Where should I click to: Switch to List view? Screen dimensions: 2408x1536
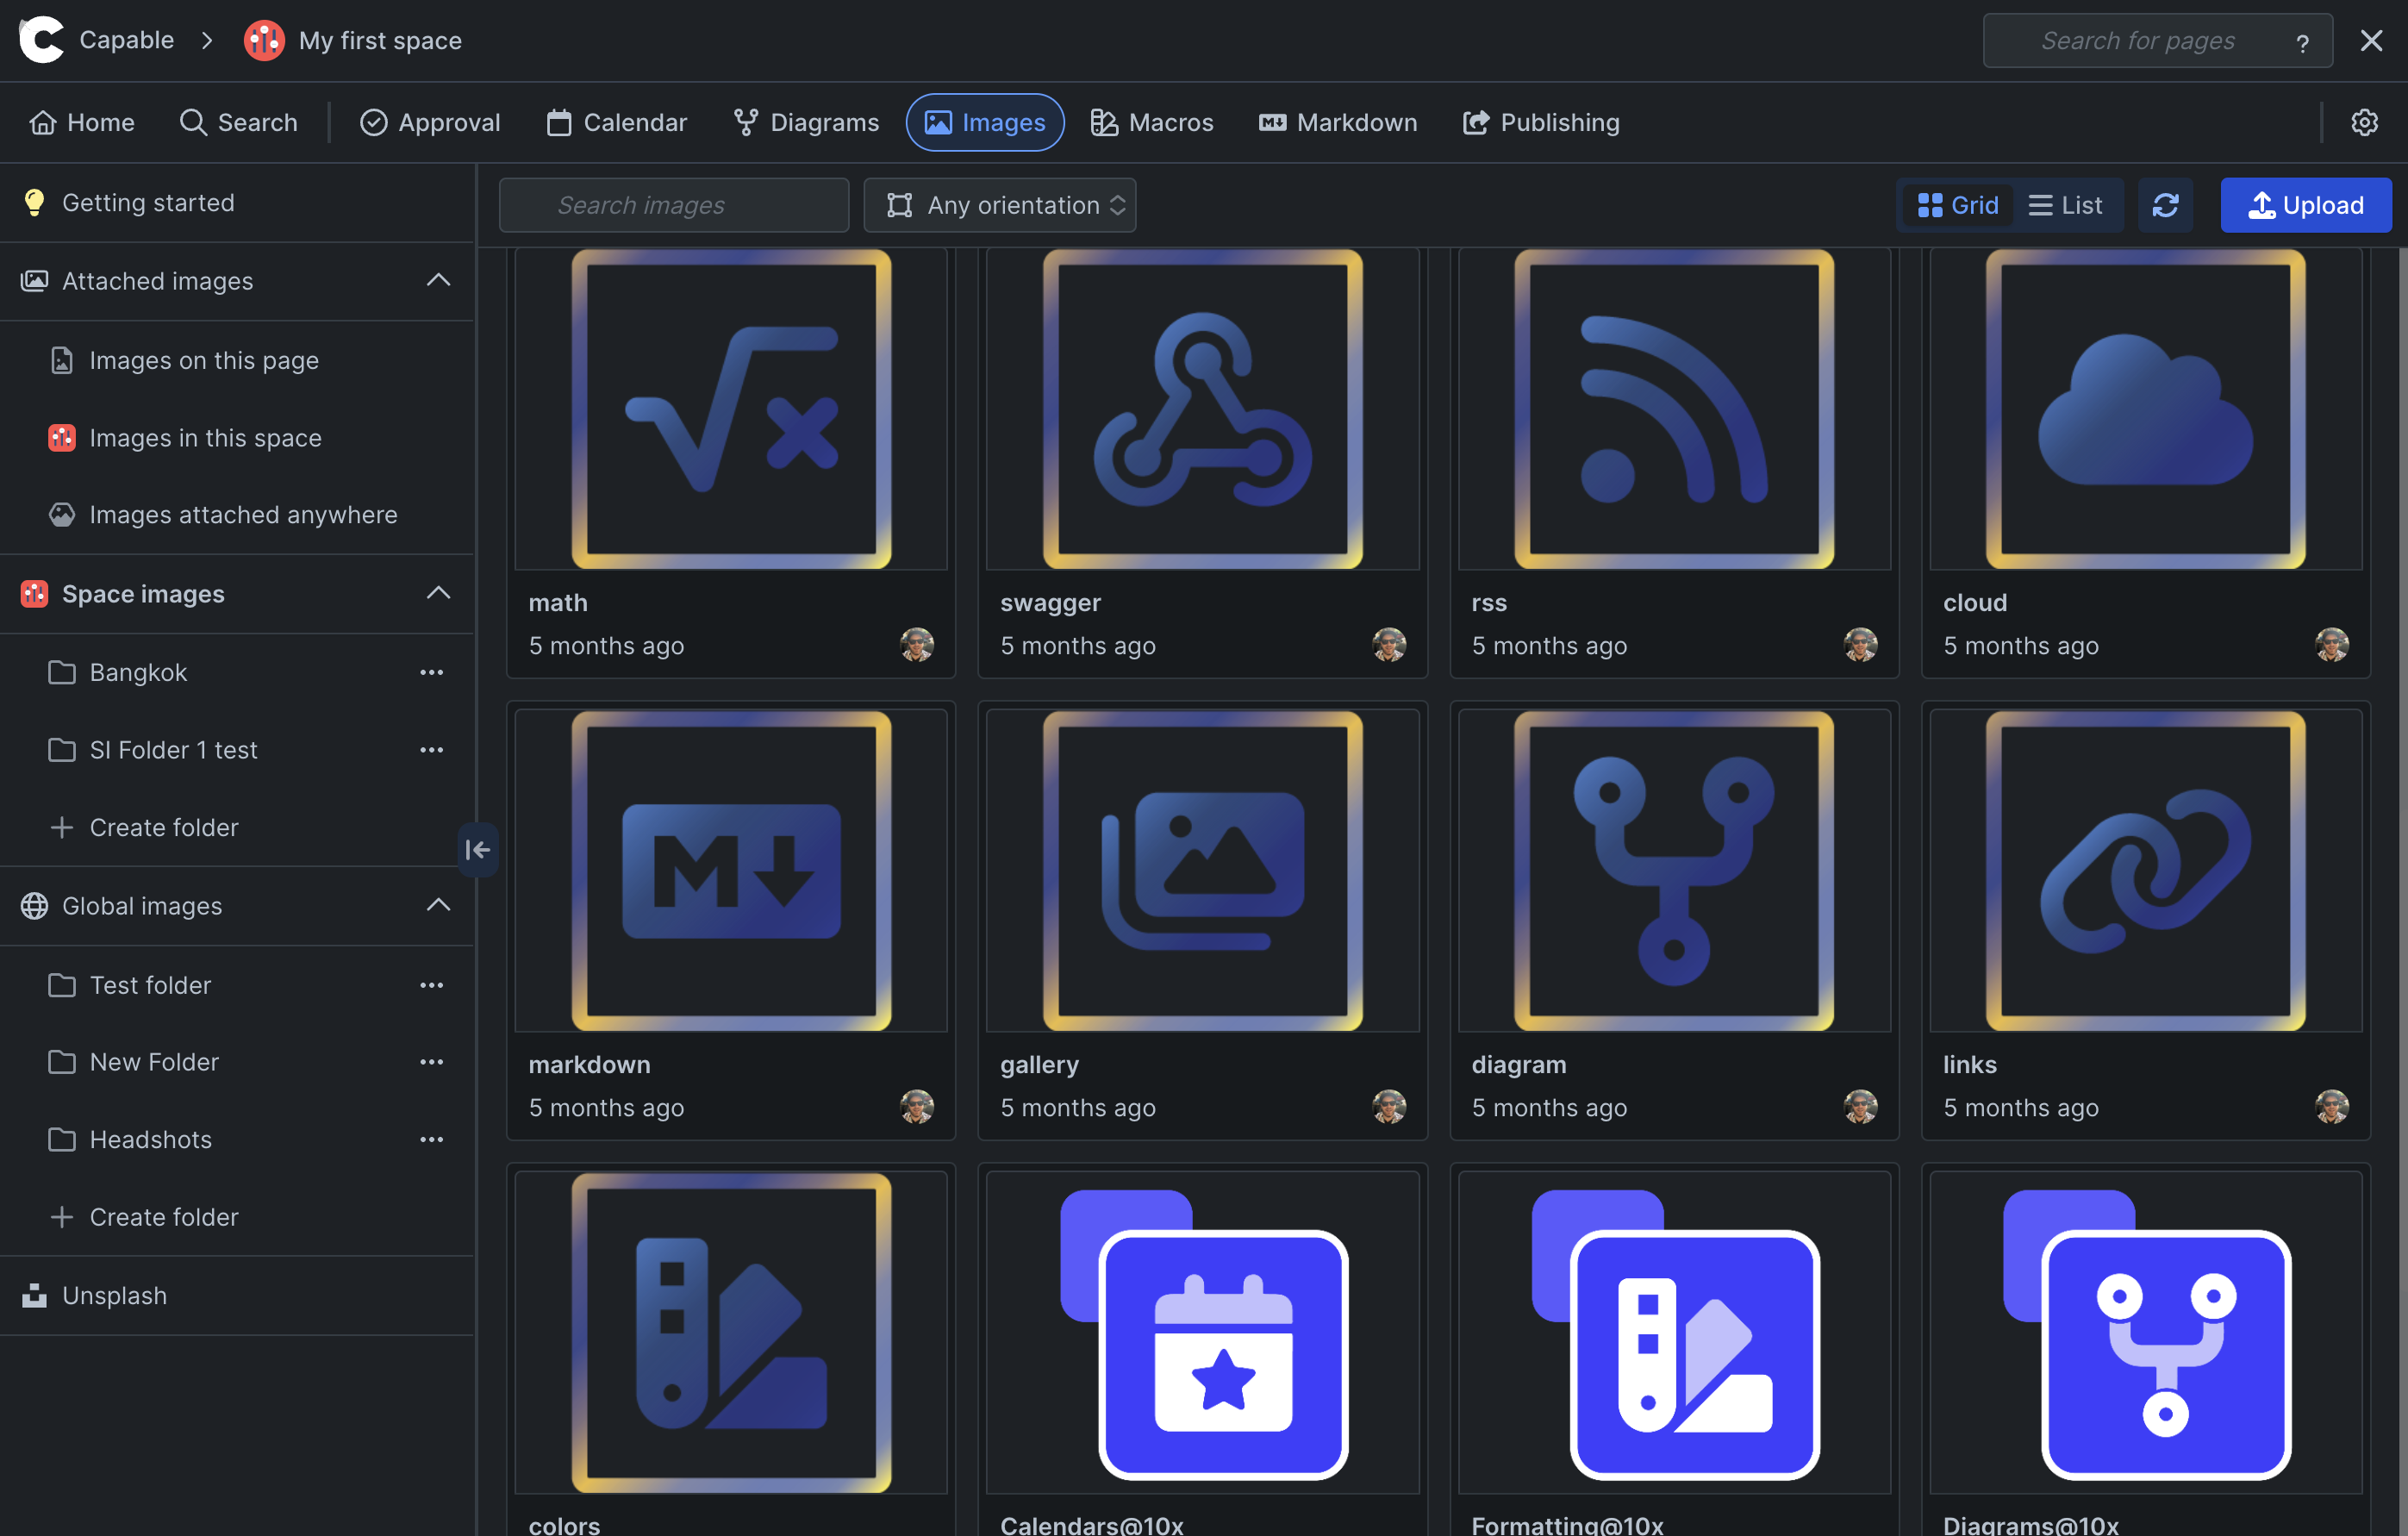[2065, 205]
